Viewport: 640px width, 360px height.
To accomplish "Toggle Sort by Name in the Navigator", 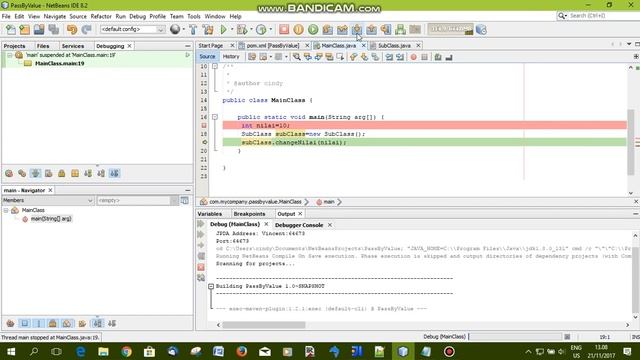I will point(98,324).
